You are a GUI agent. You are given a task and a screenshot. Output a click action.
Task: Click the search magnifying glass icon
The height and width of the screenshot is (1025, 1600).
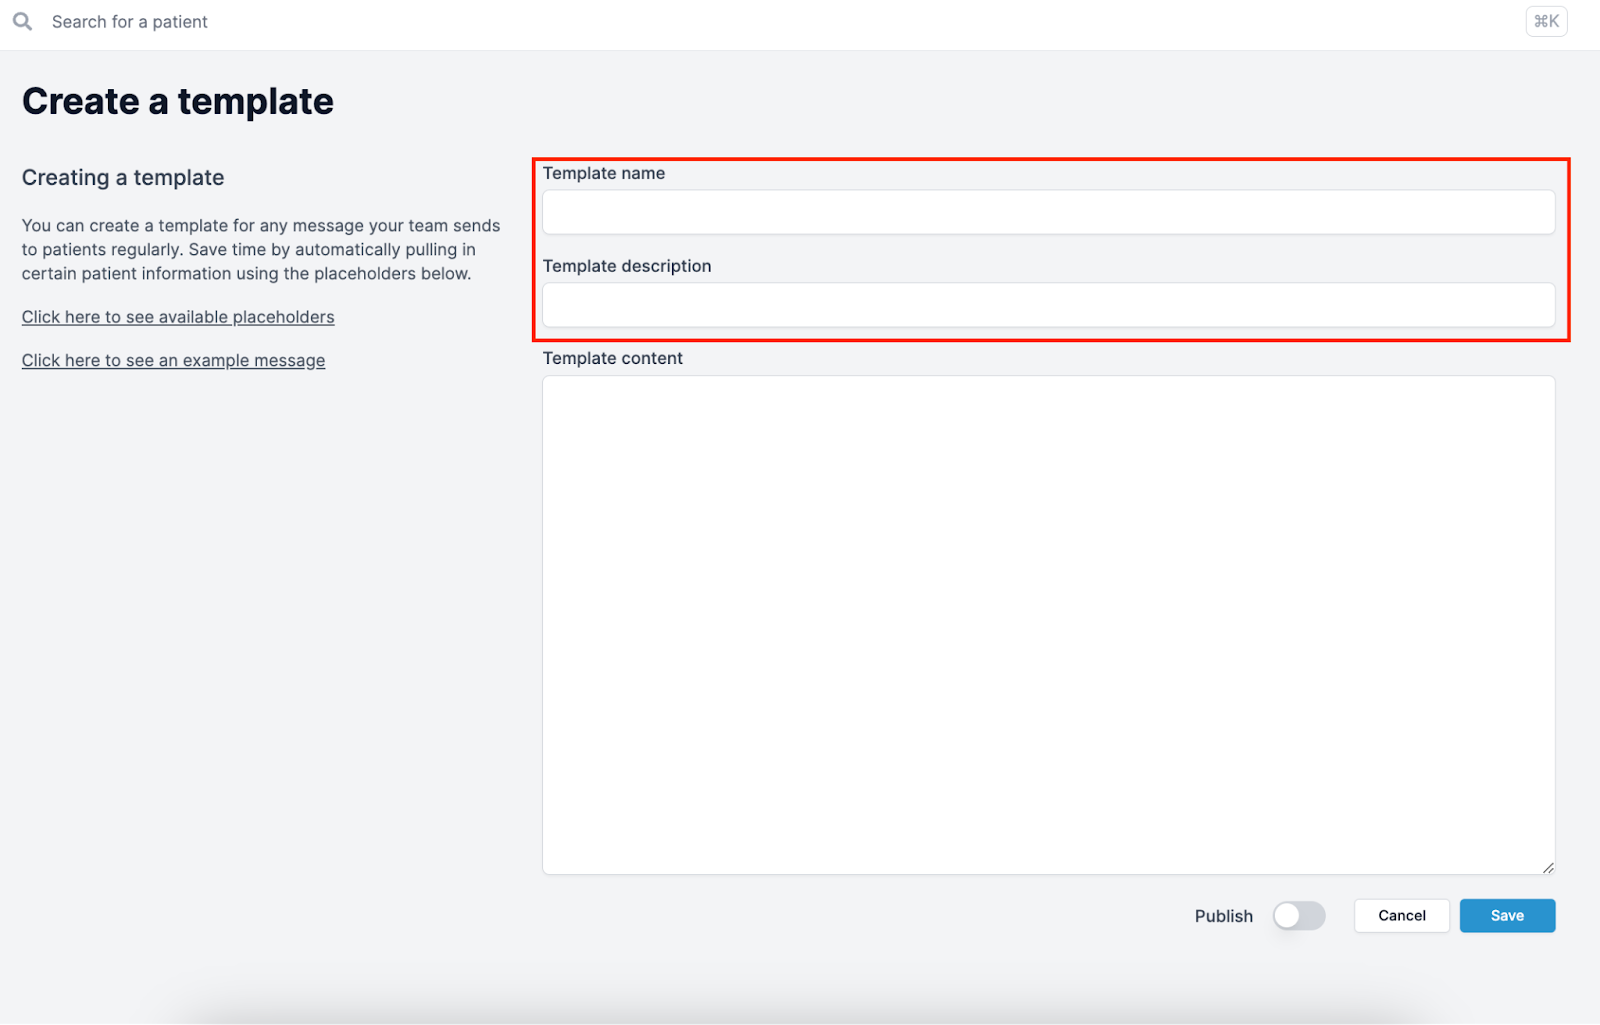tap(22, 22)
